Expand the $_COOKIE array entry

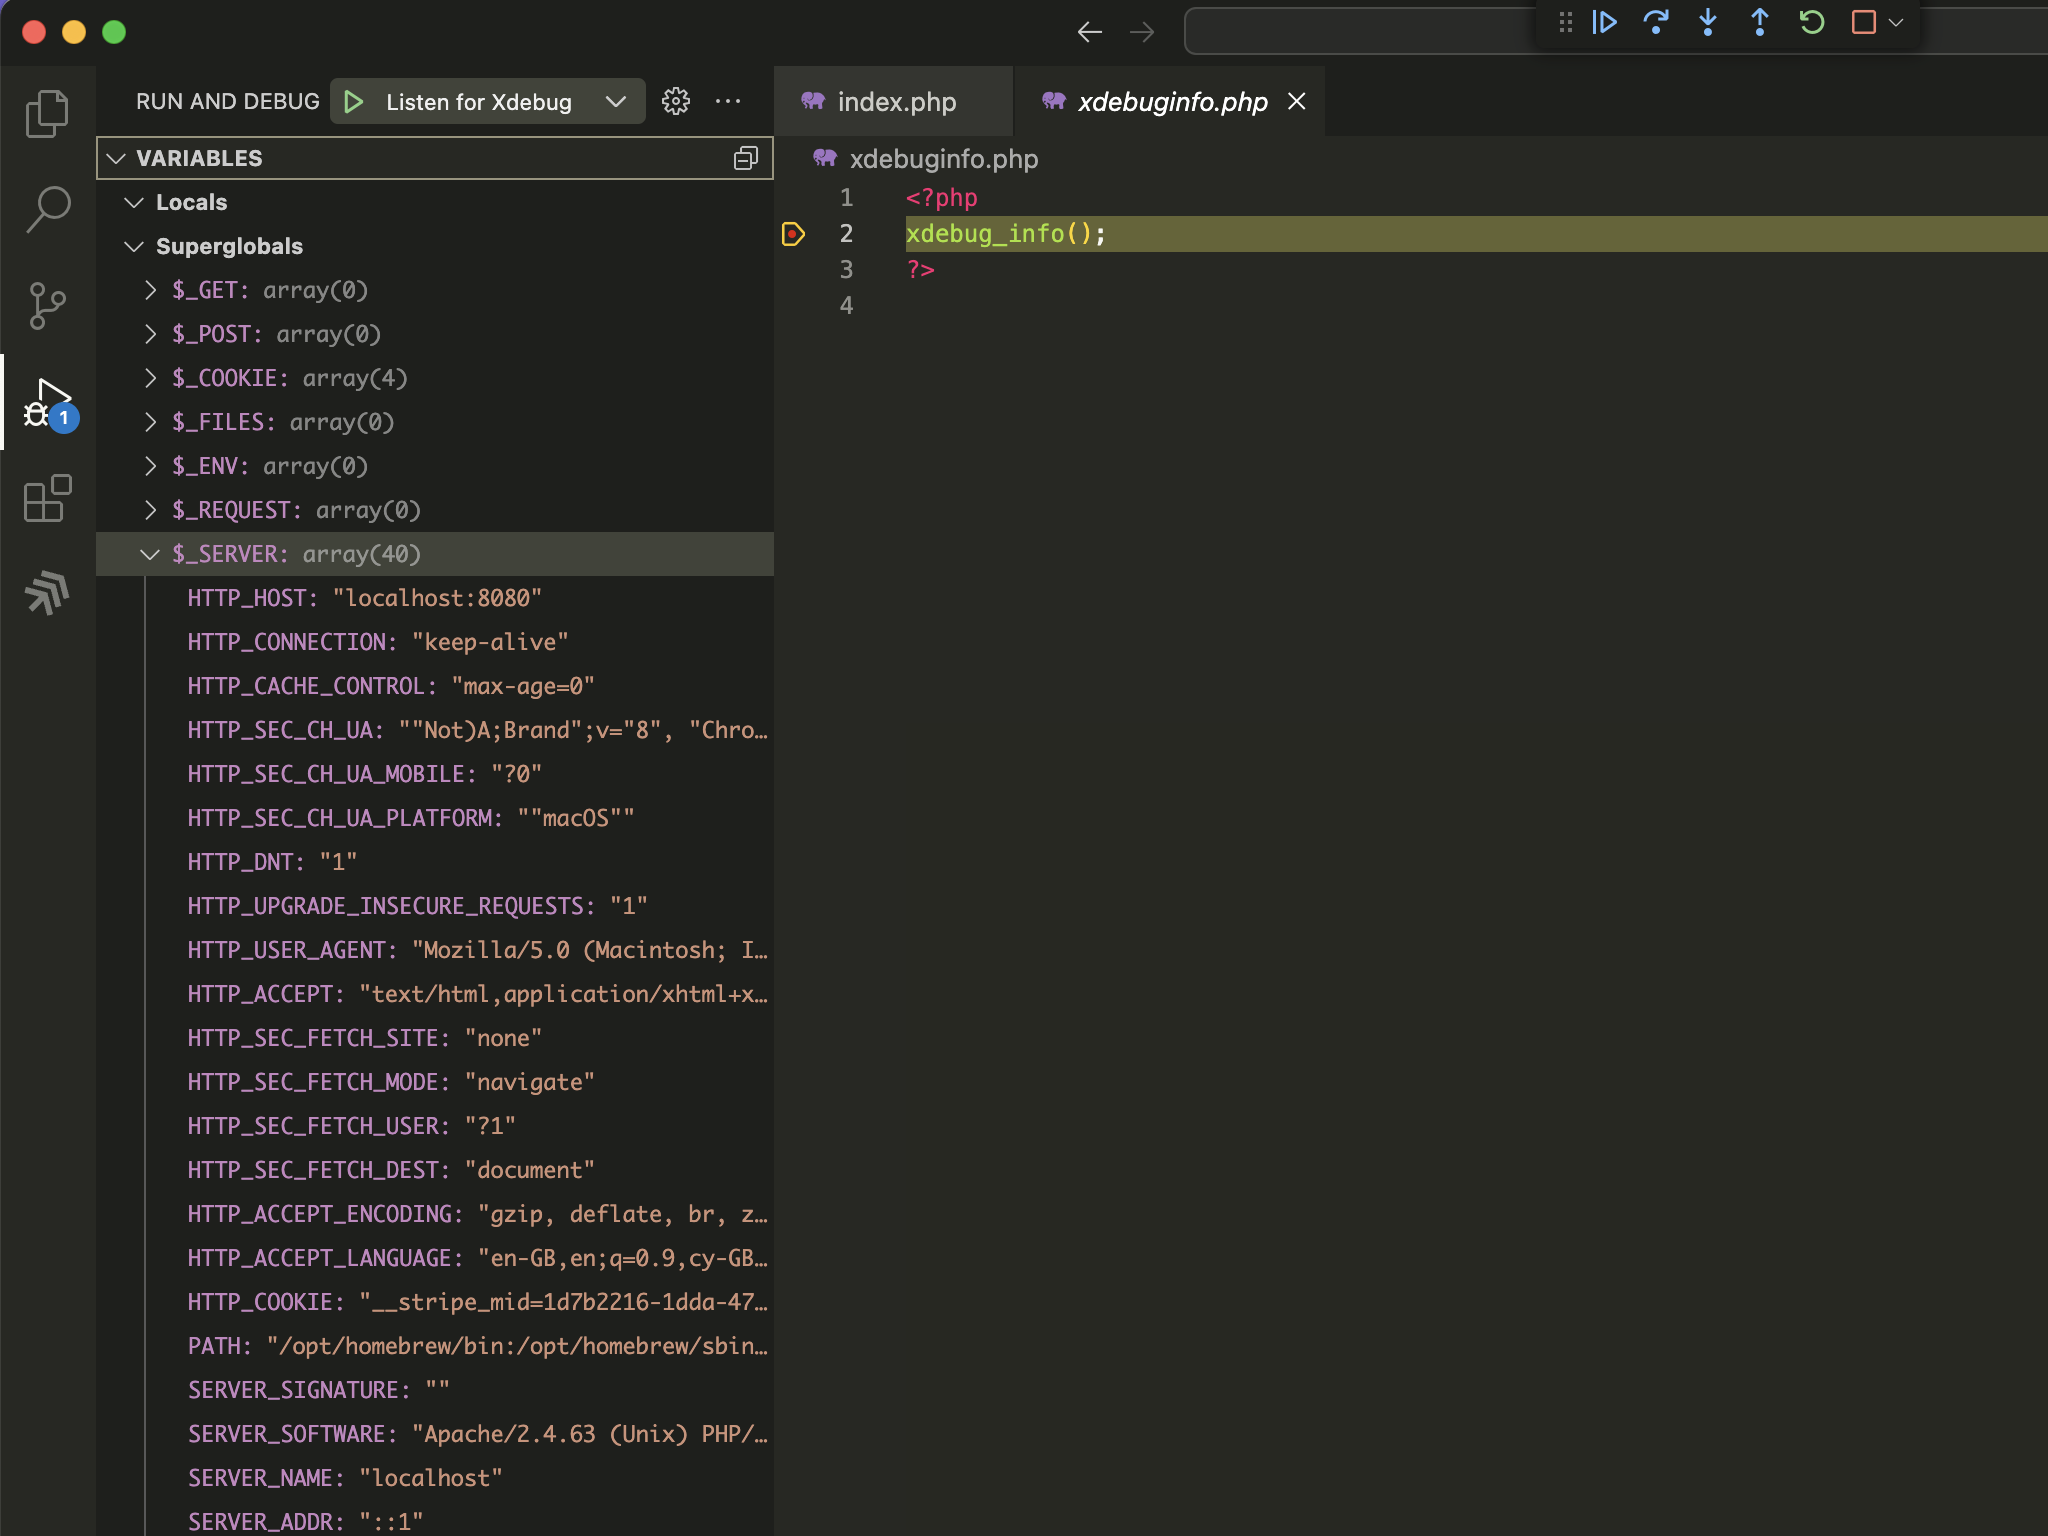[x=151, y=377]
